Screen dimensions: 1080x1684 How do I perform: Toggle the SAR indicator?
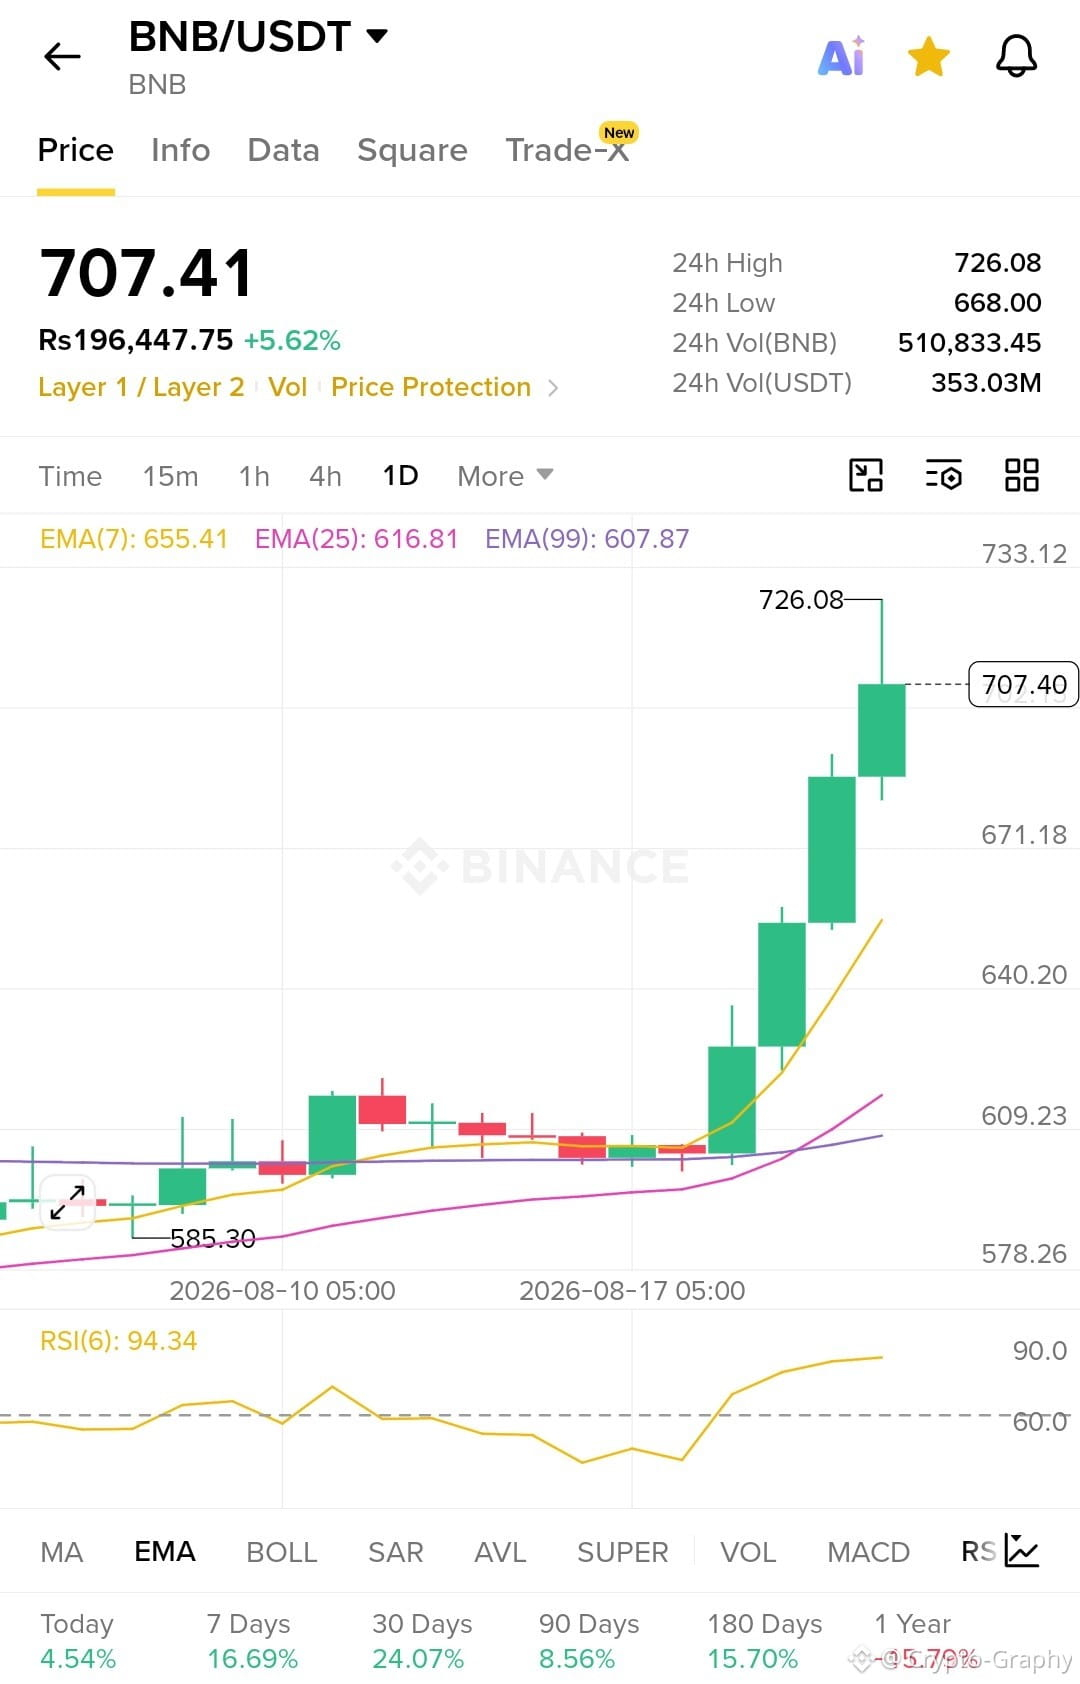(396, 1552)
